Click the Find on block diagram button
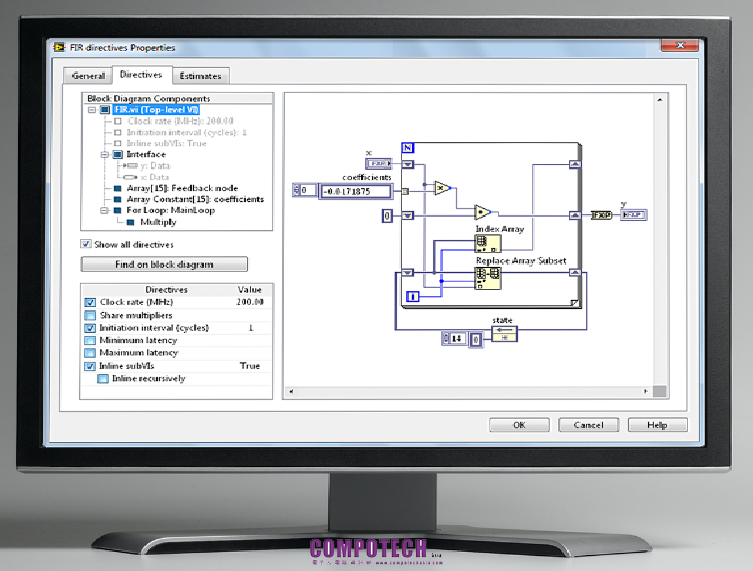Image resolution: width=753 pixels, height=571 pixels. (x=164, y=265)
